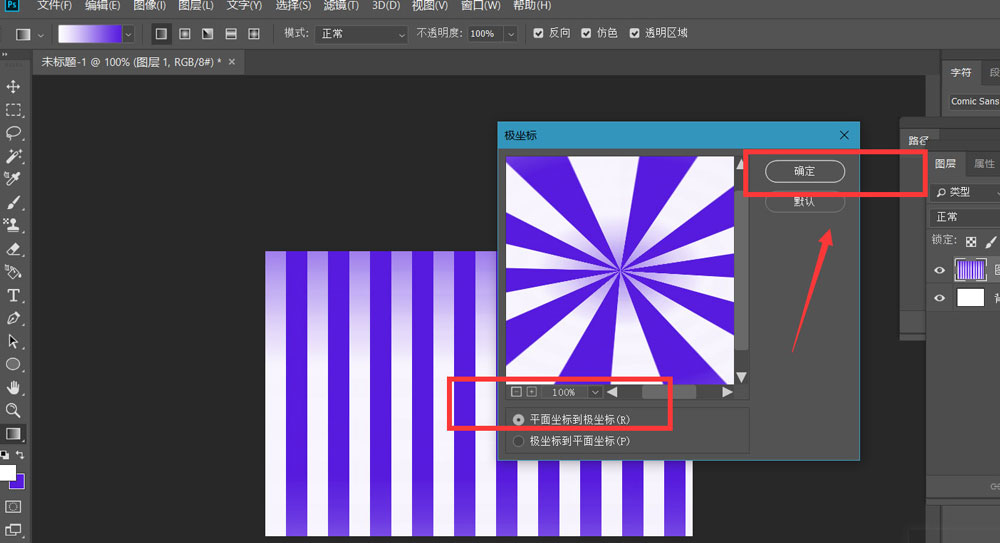
Task: Click the 确定 button in dialog
Action: coord(805,171)
